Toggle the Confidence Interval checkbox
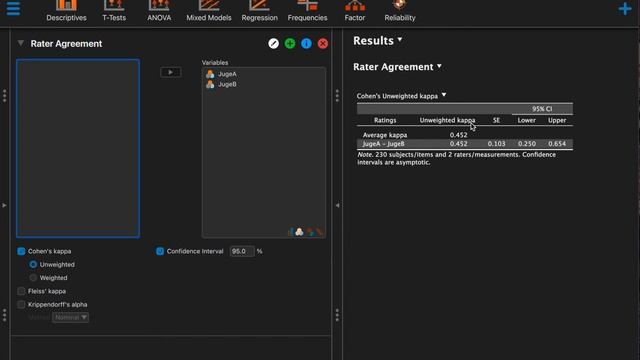Image resolution: width=640 pixels, height=360 pixels. coord(160,251)
